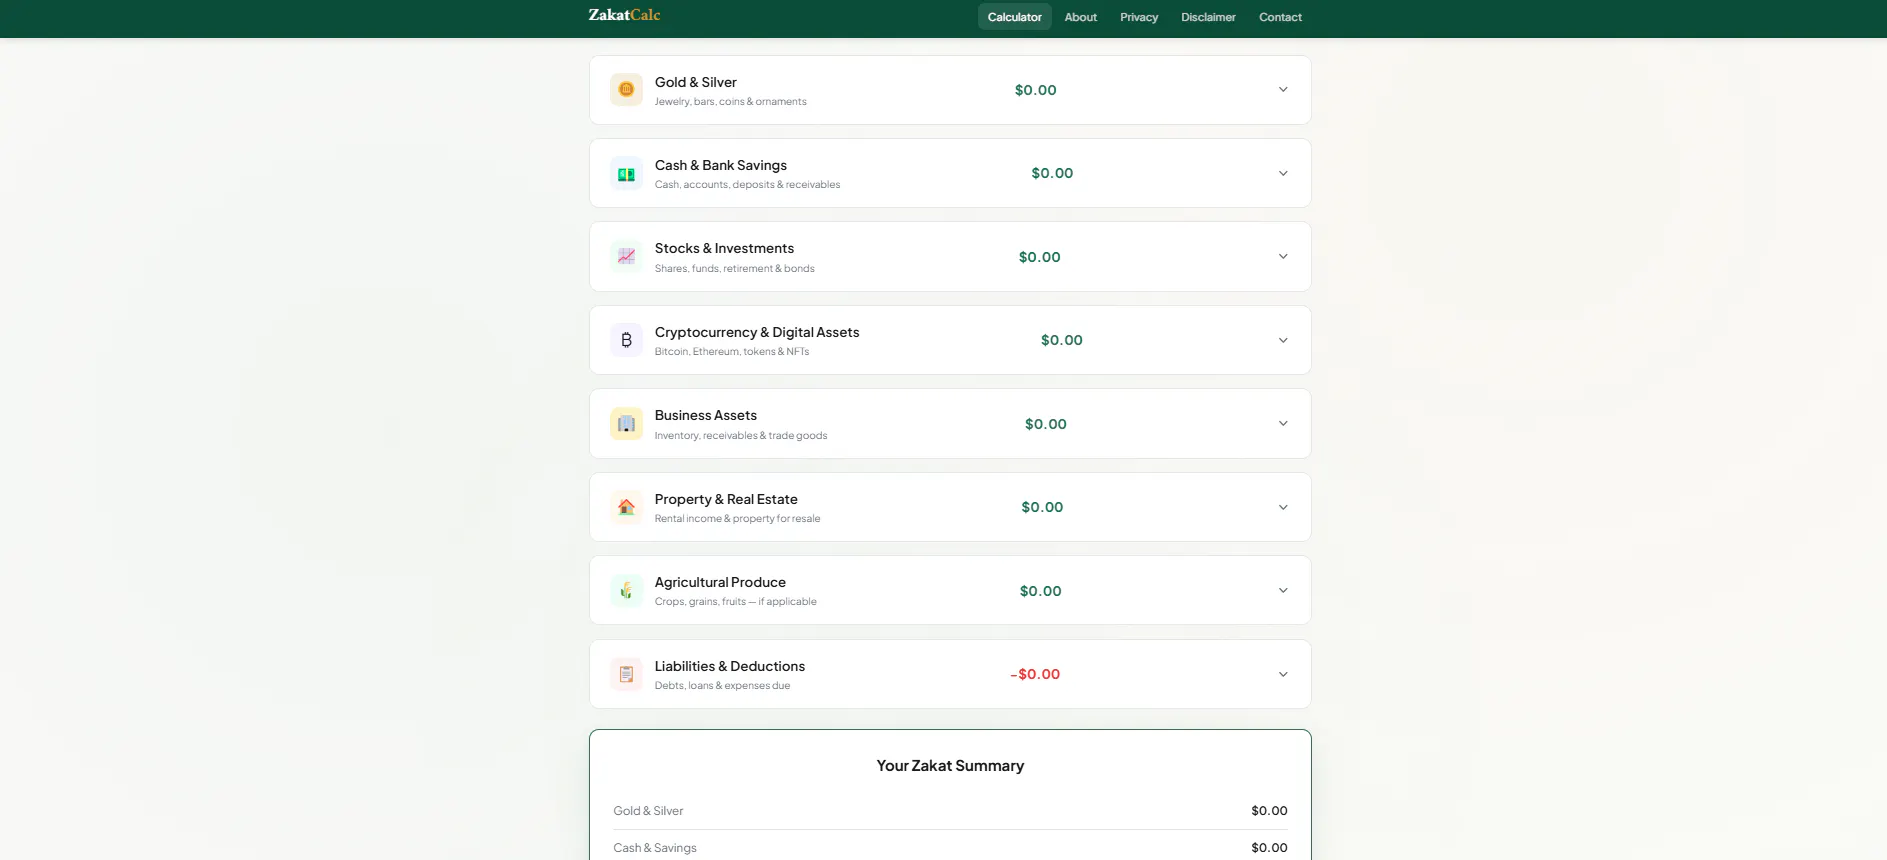Click the Property & Real Estate house icon
The image size is (1887, 860).
tap(626, 507)
